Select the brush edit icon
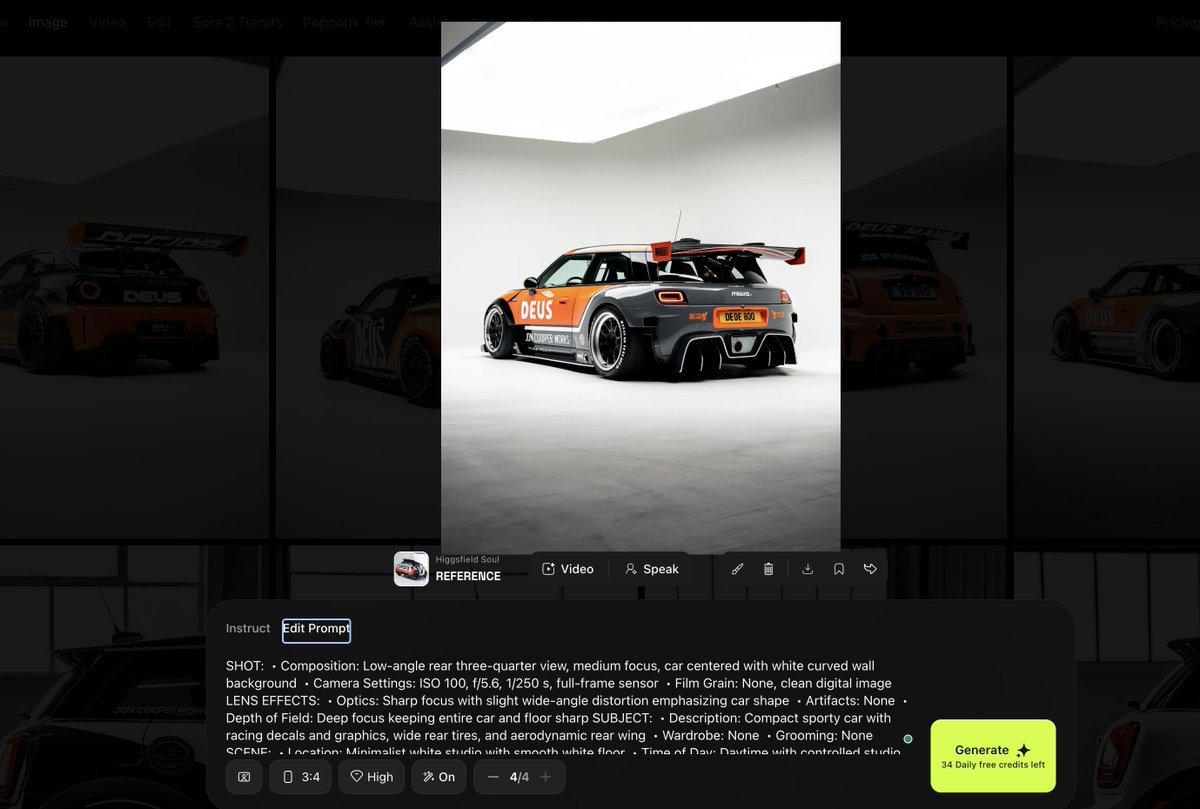This screenshot has height=809, width=1200. [x=737, y=569]
